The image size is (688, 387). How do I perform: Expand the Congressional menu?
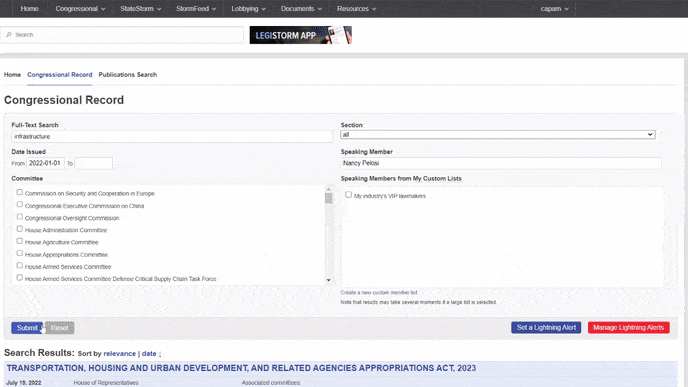click(x=80, y=8)
